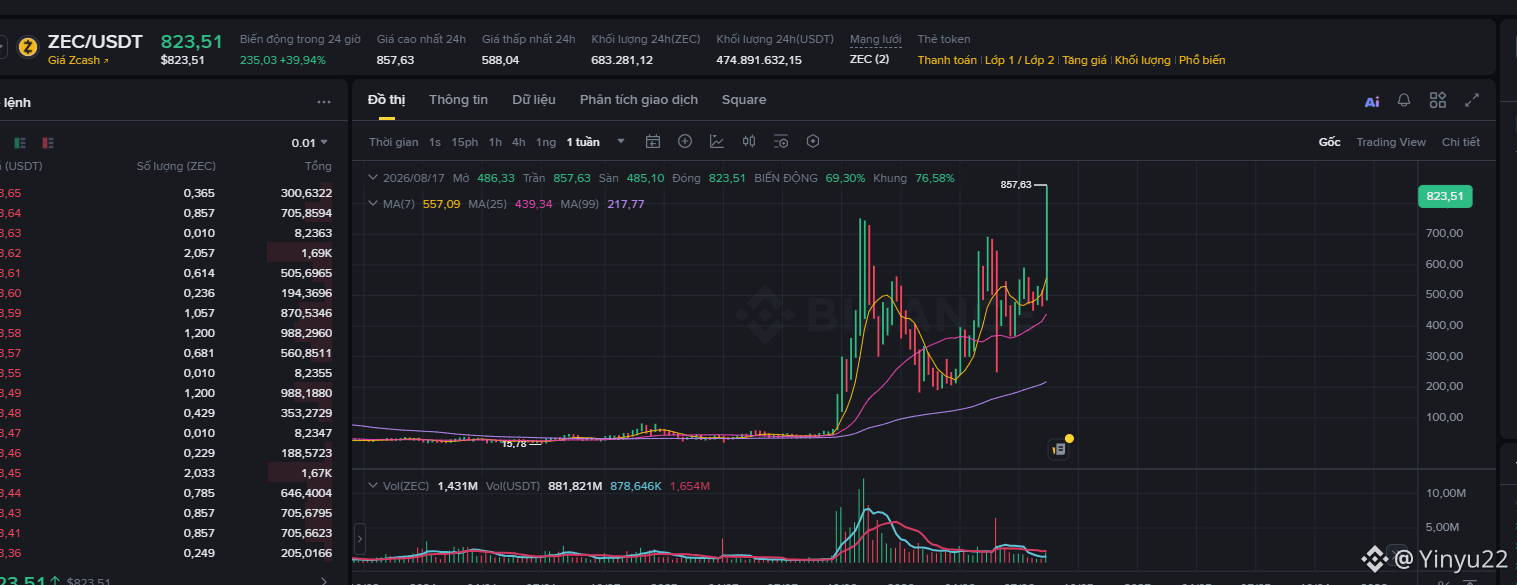Click the 24h volume 683.281,12 value
The width and height of the screenshot is (1517, 585).
(622, 60)
